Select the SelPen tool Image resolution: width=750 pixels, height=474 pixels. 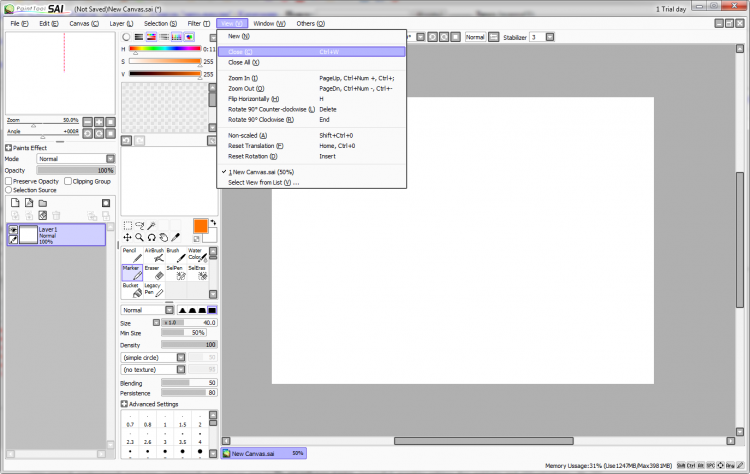(x=176, y=273)
